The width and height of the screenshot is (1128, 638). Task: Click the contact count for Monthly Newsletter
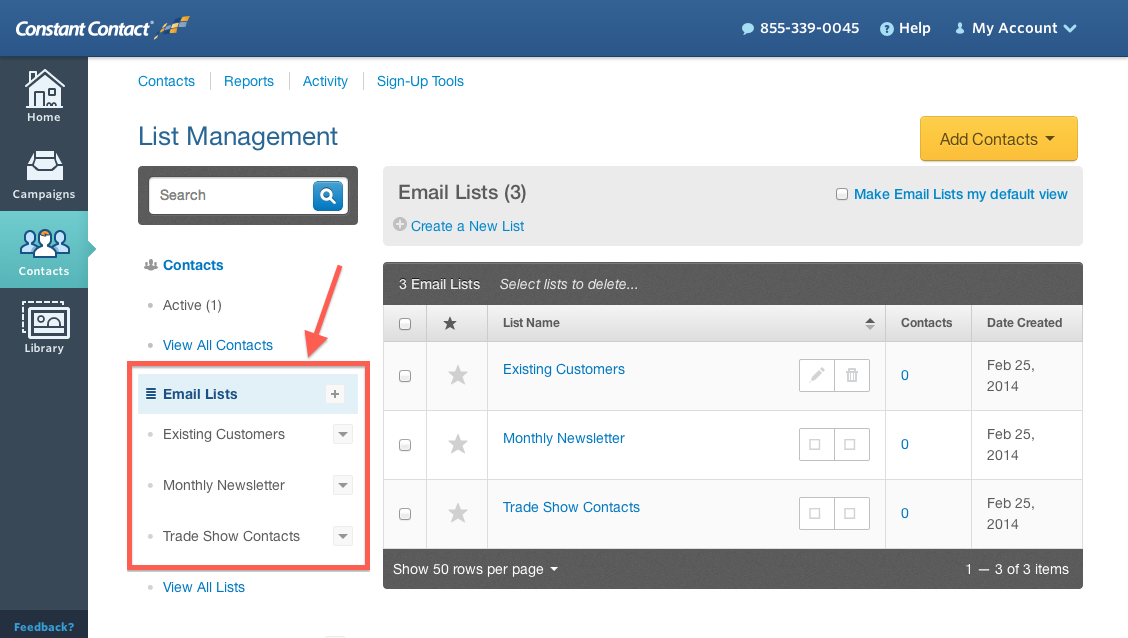tap(904, 445)
